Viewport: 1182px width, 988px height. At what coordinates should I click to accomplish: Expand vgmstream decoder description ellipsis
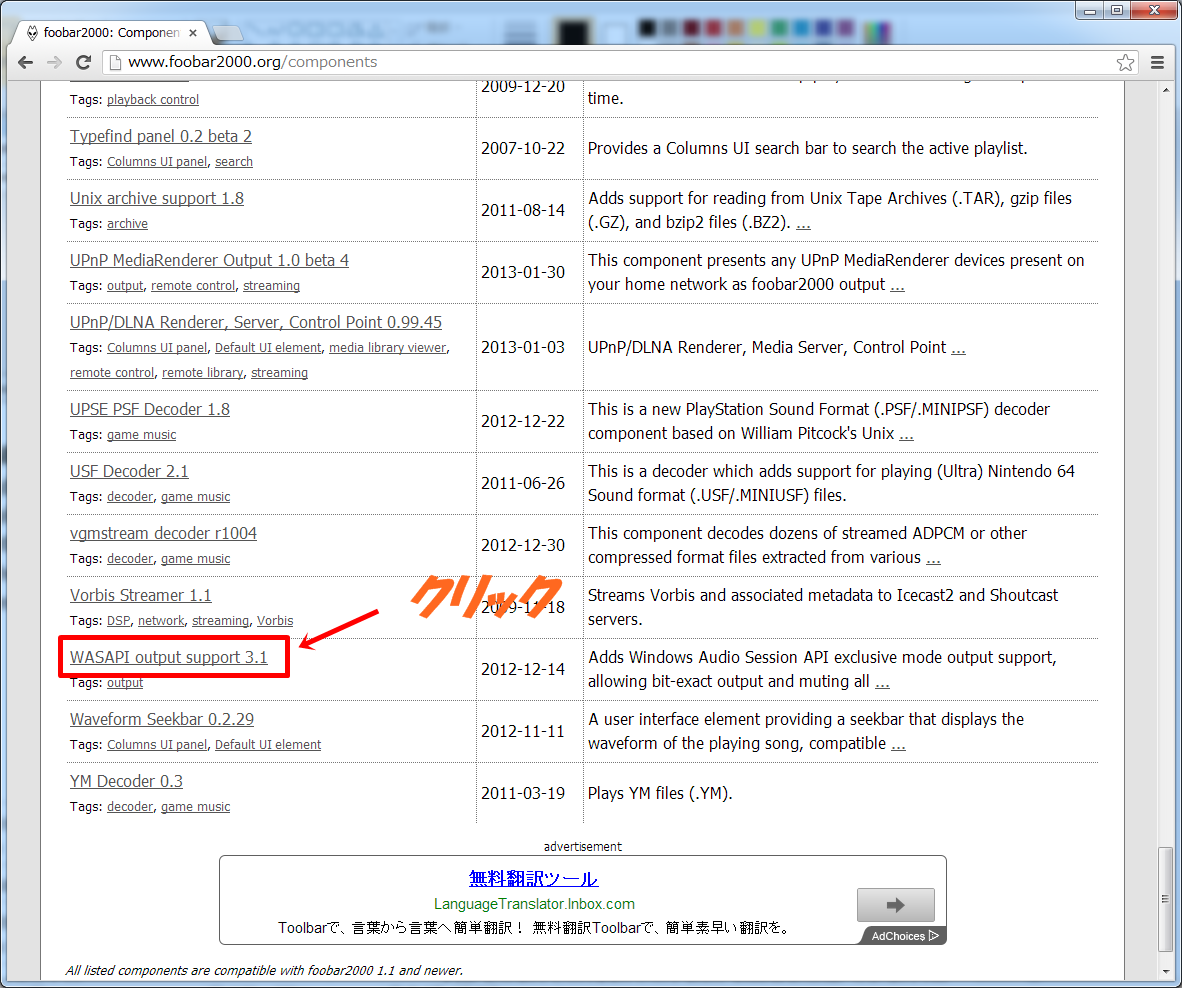tap(933, 558)
